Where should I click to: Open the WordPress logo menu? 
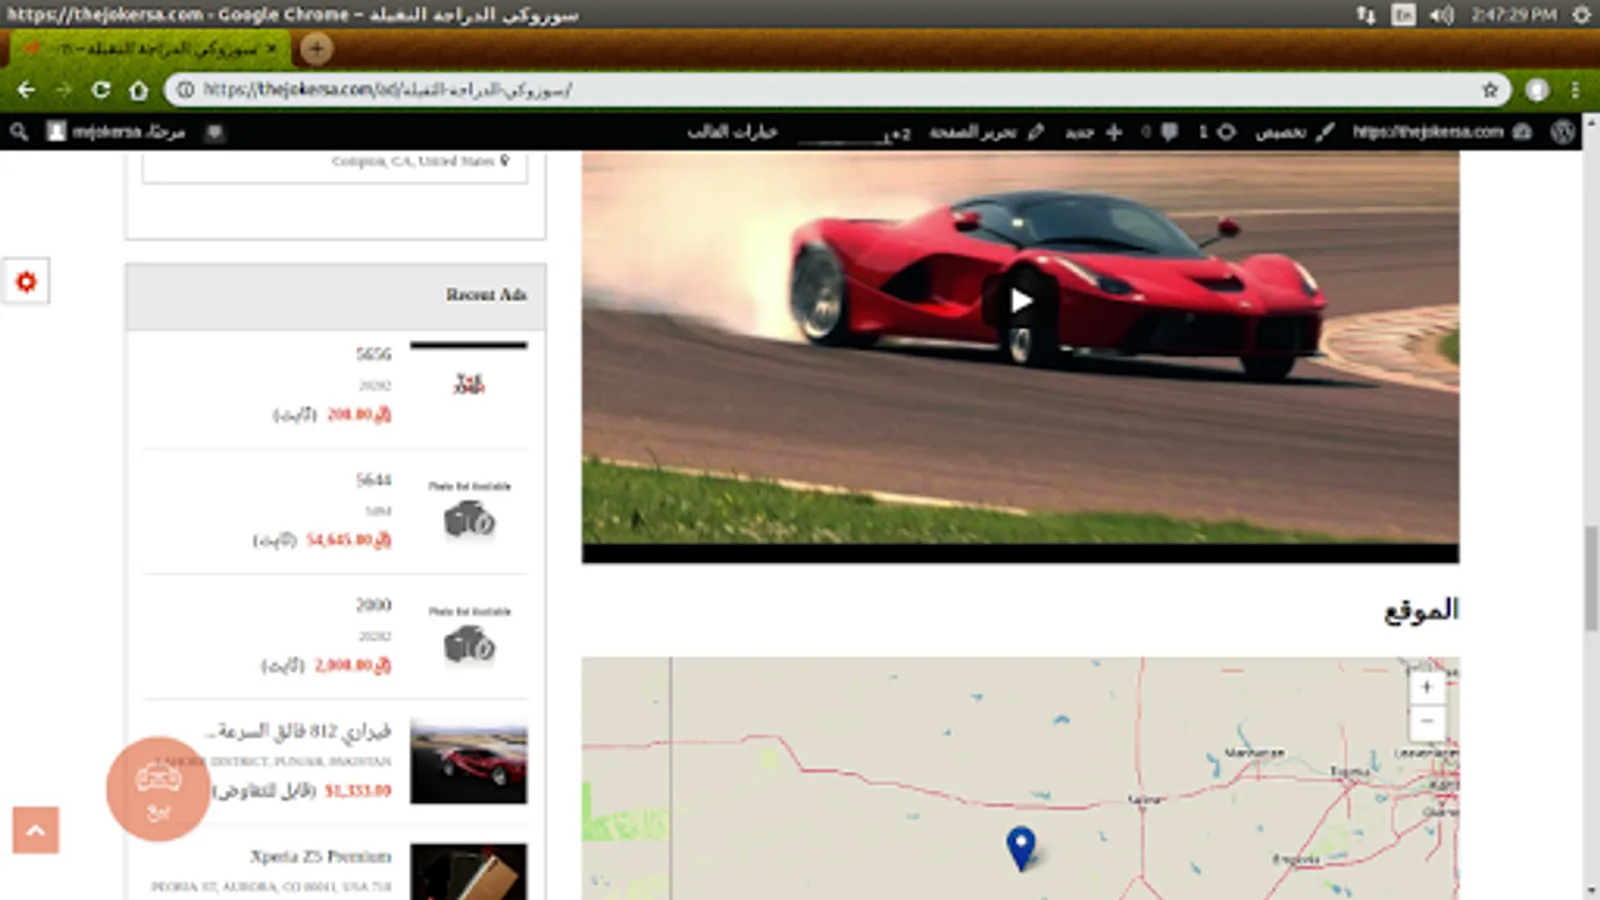point(1562,132)
